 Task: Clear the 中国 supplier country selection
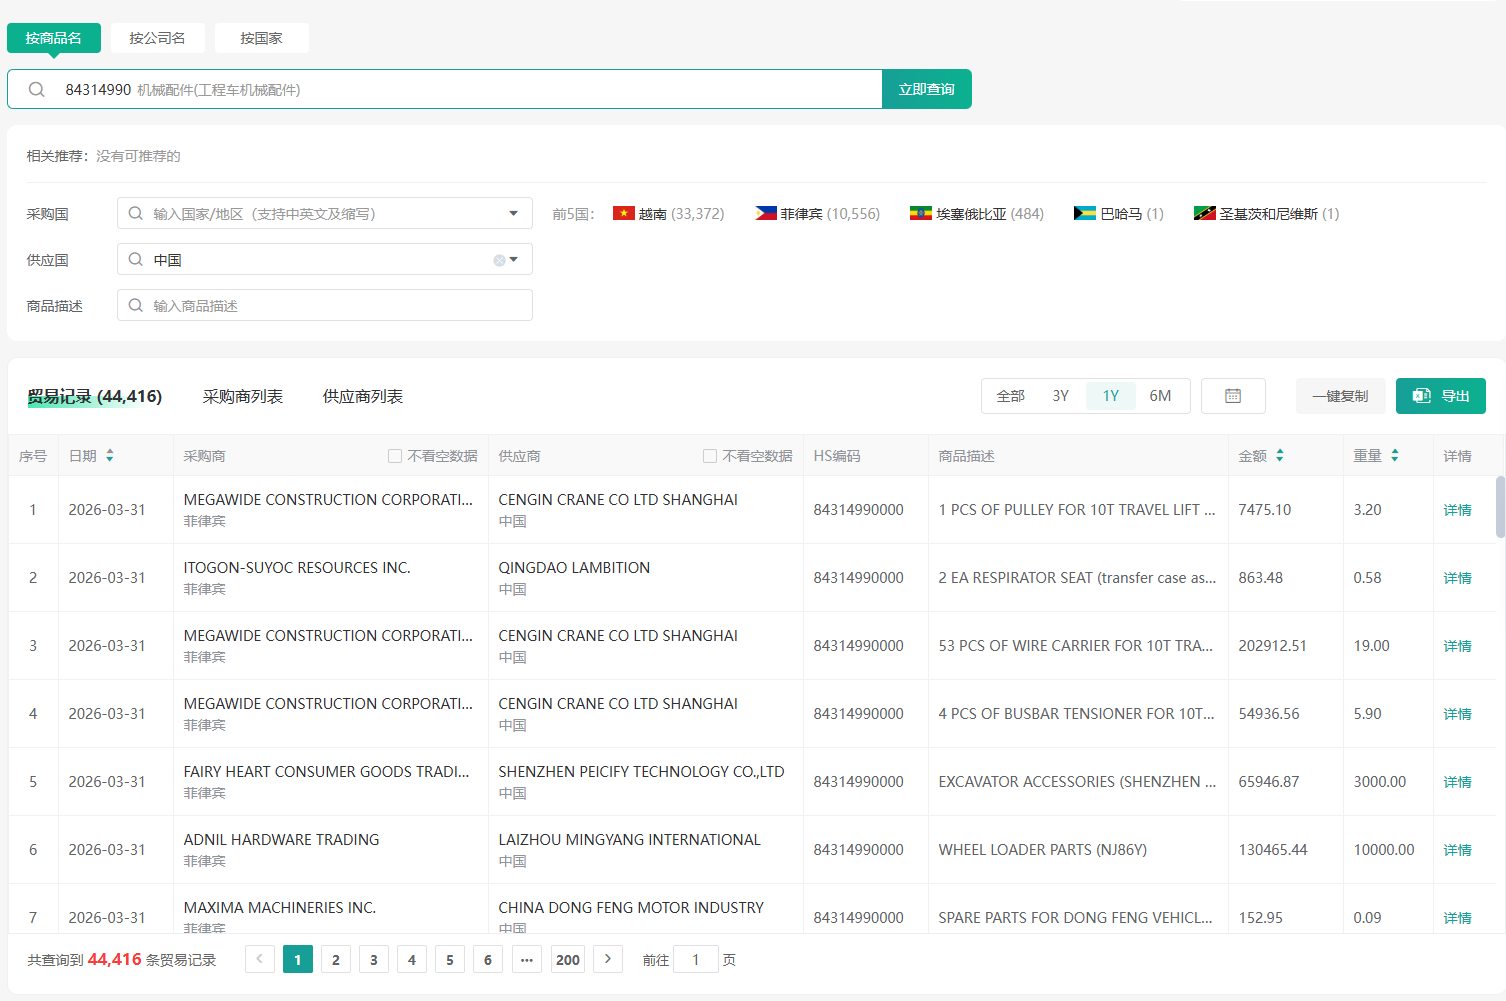coord(499,260)
